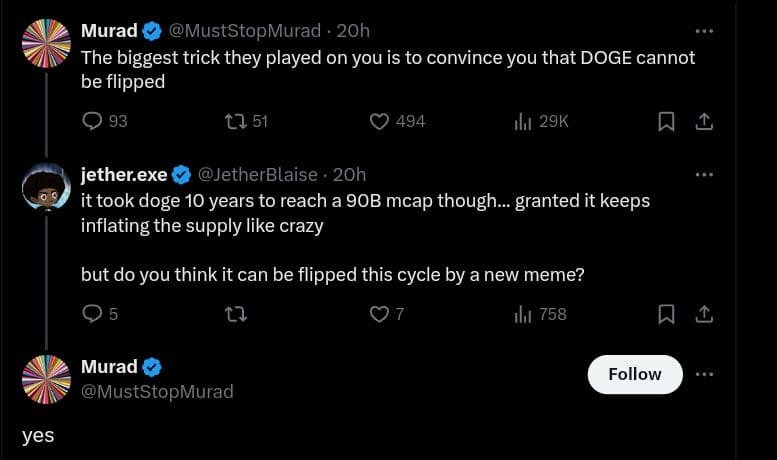The width and height of the screenshot is (777, 460).
Task: Repost jether.exe's tweet
Action: pyautogui.click(x=237, y=314)
